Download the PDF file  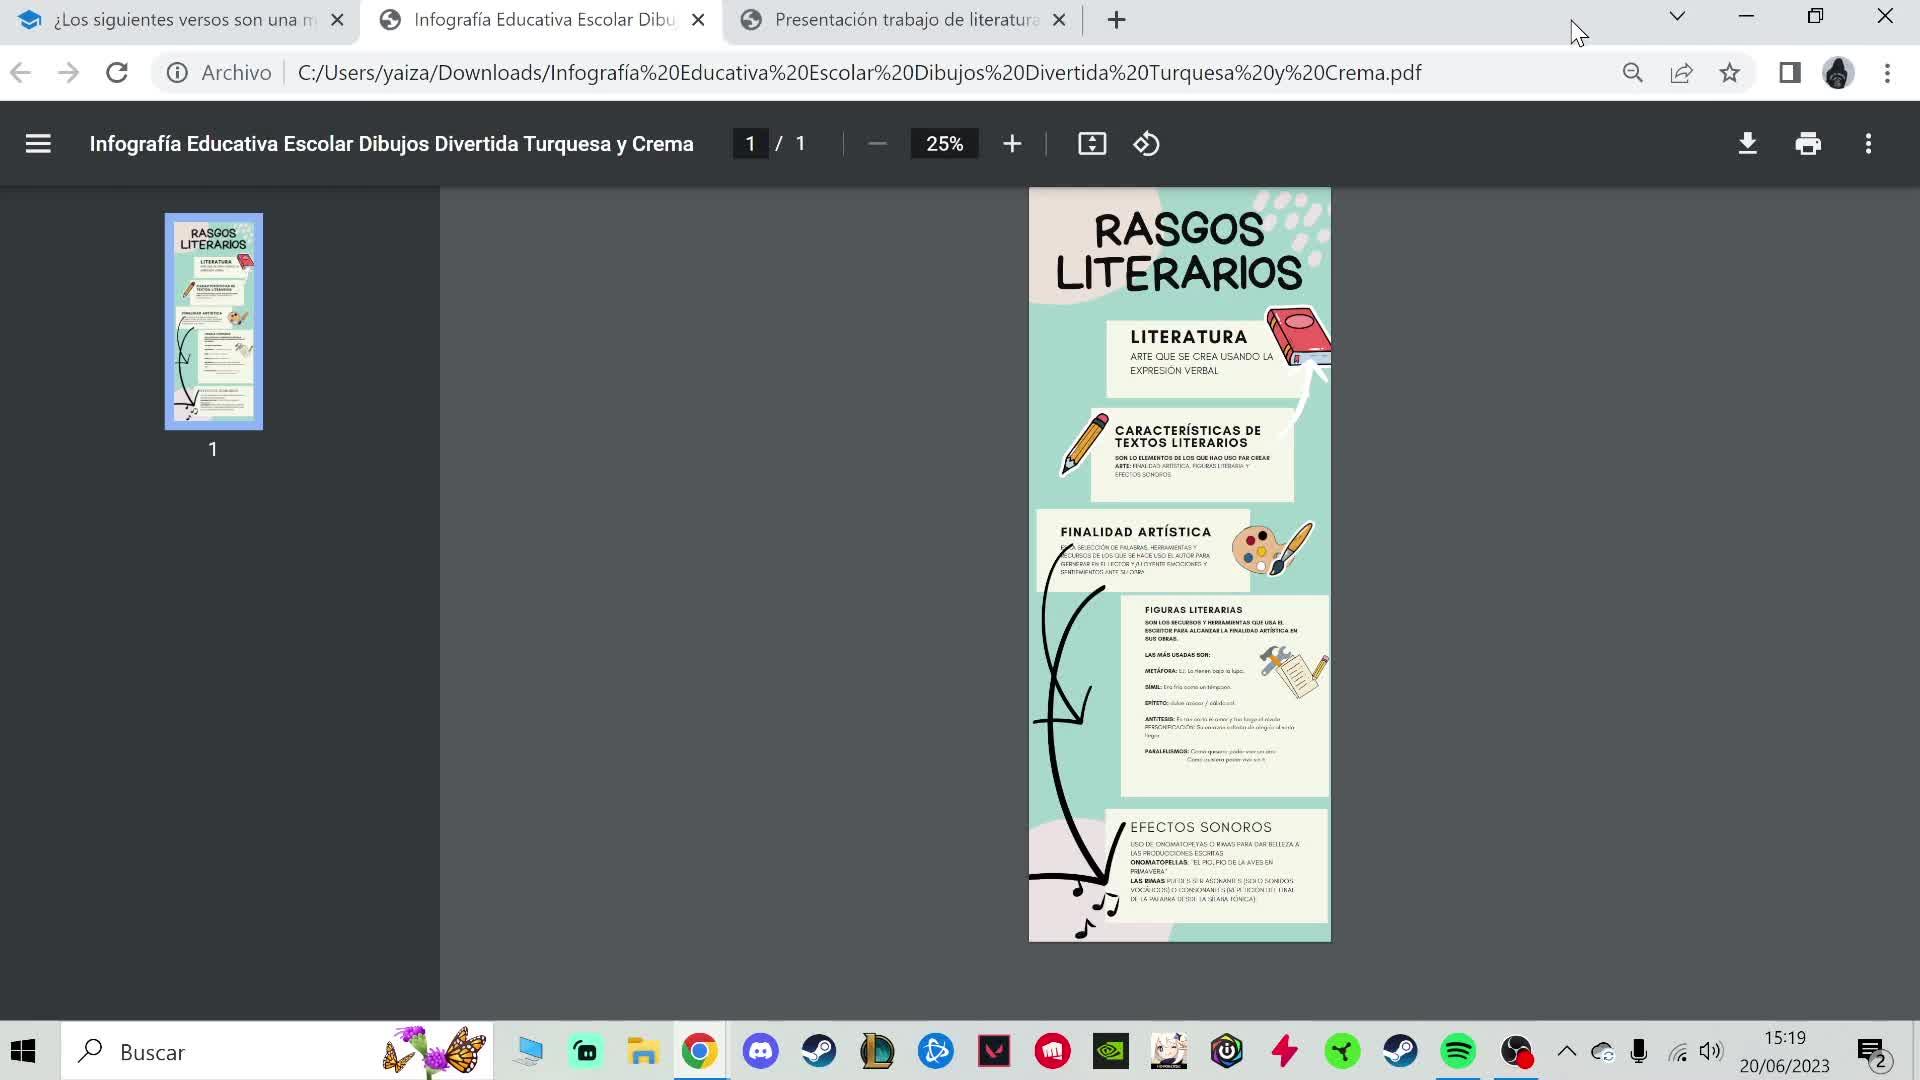[x=1747, y=144]
